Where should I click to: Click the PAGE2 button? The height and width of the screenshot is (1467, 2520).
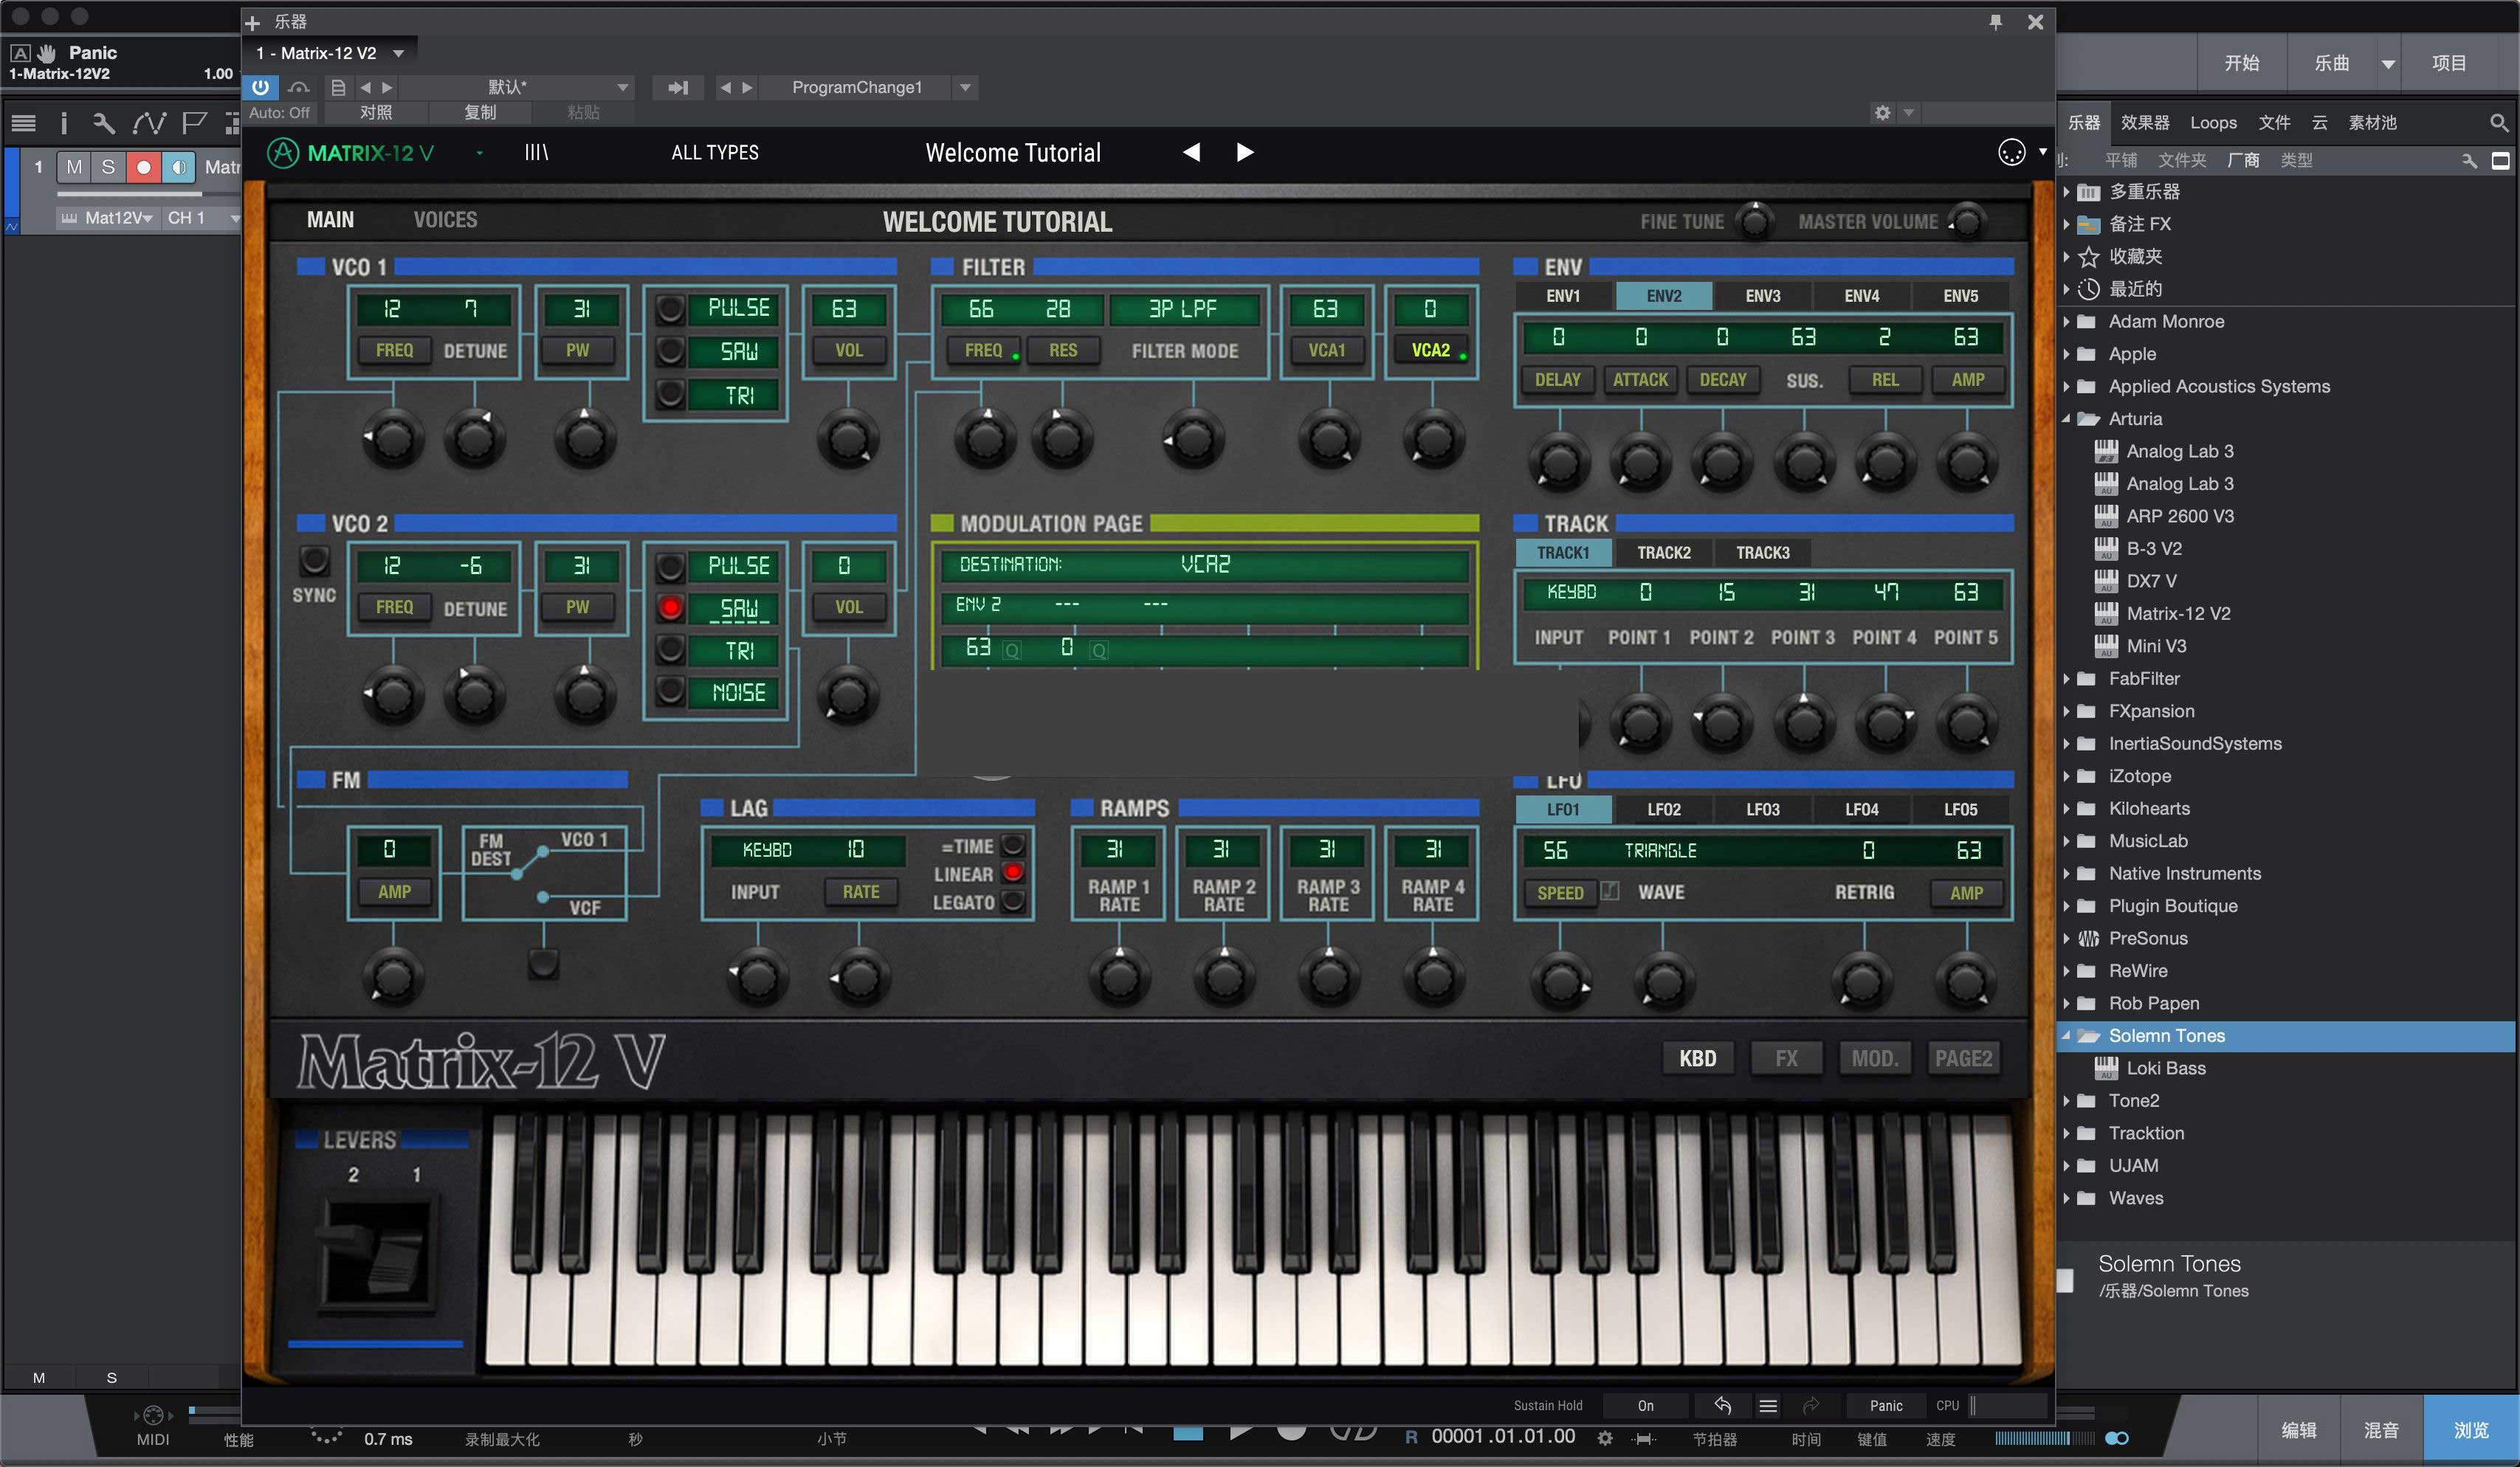tap(1963, 1058)
